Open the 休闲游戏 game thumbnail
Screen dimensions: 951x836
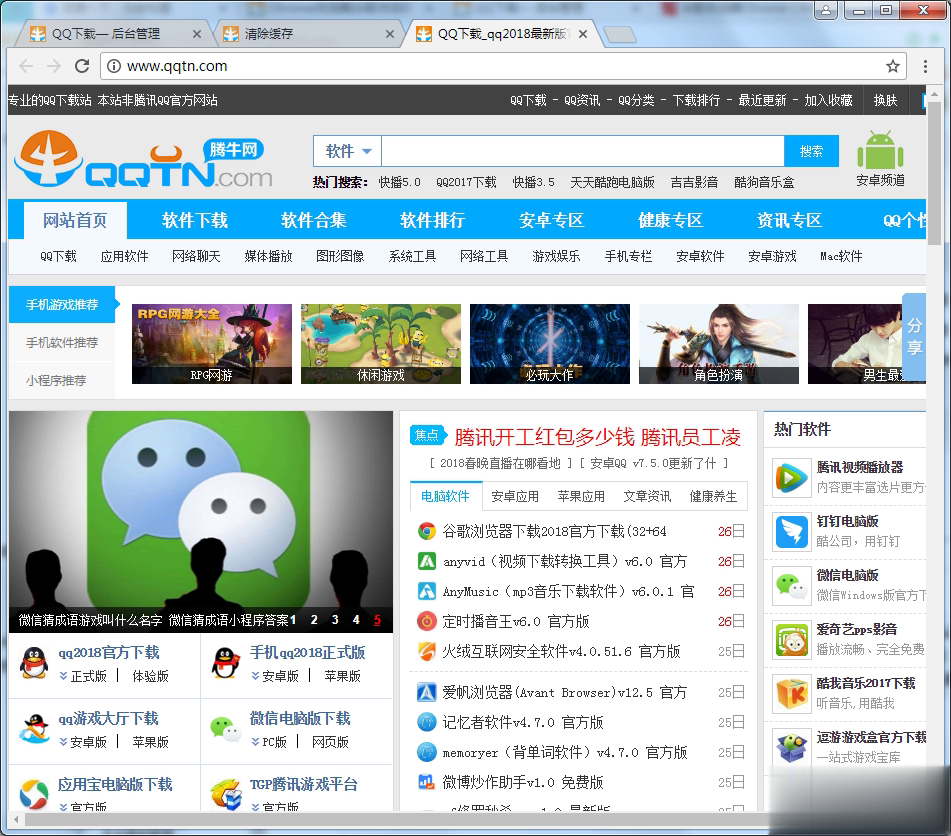(381, 344)
